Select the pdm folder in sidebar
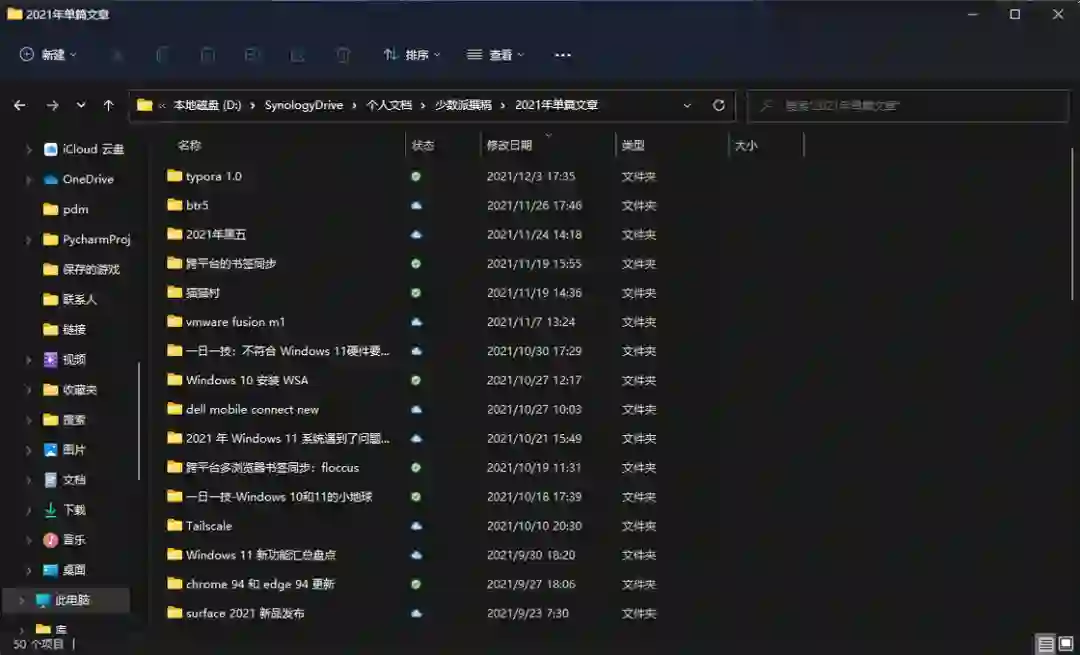Screen dimensions: 1080x655 (x=66, y=209)
